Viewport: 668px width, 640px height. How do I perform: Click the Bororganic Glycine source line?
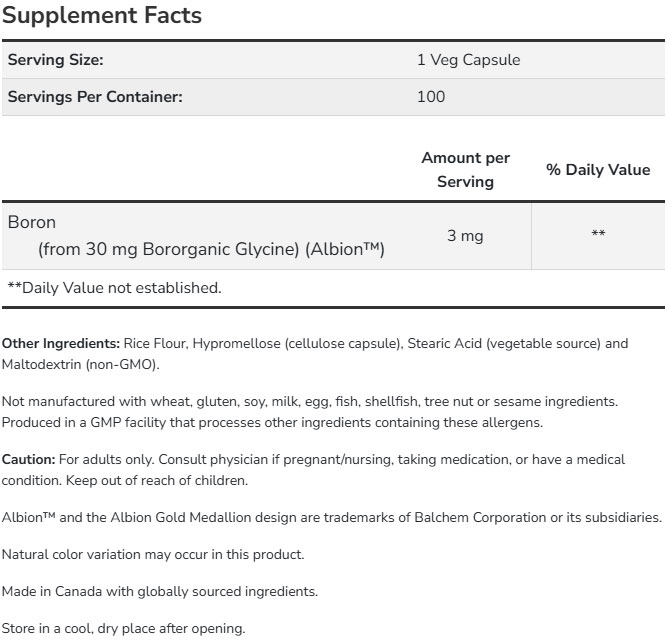click(211, 248)
